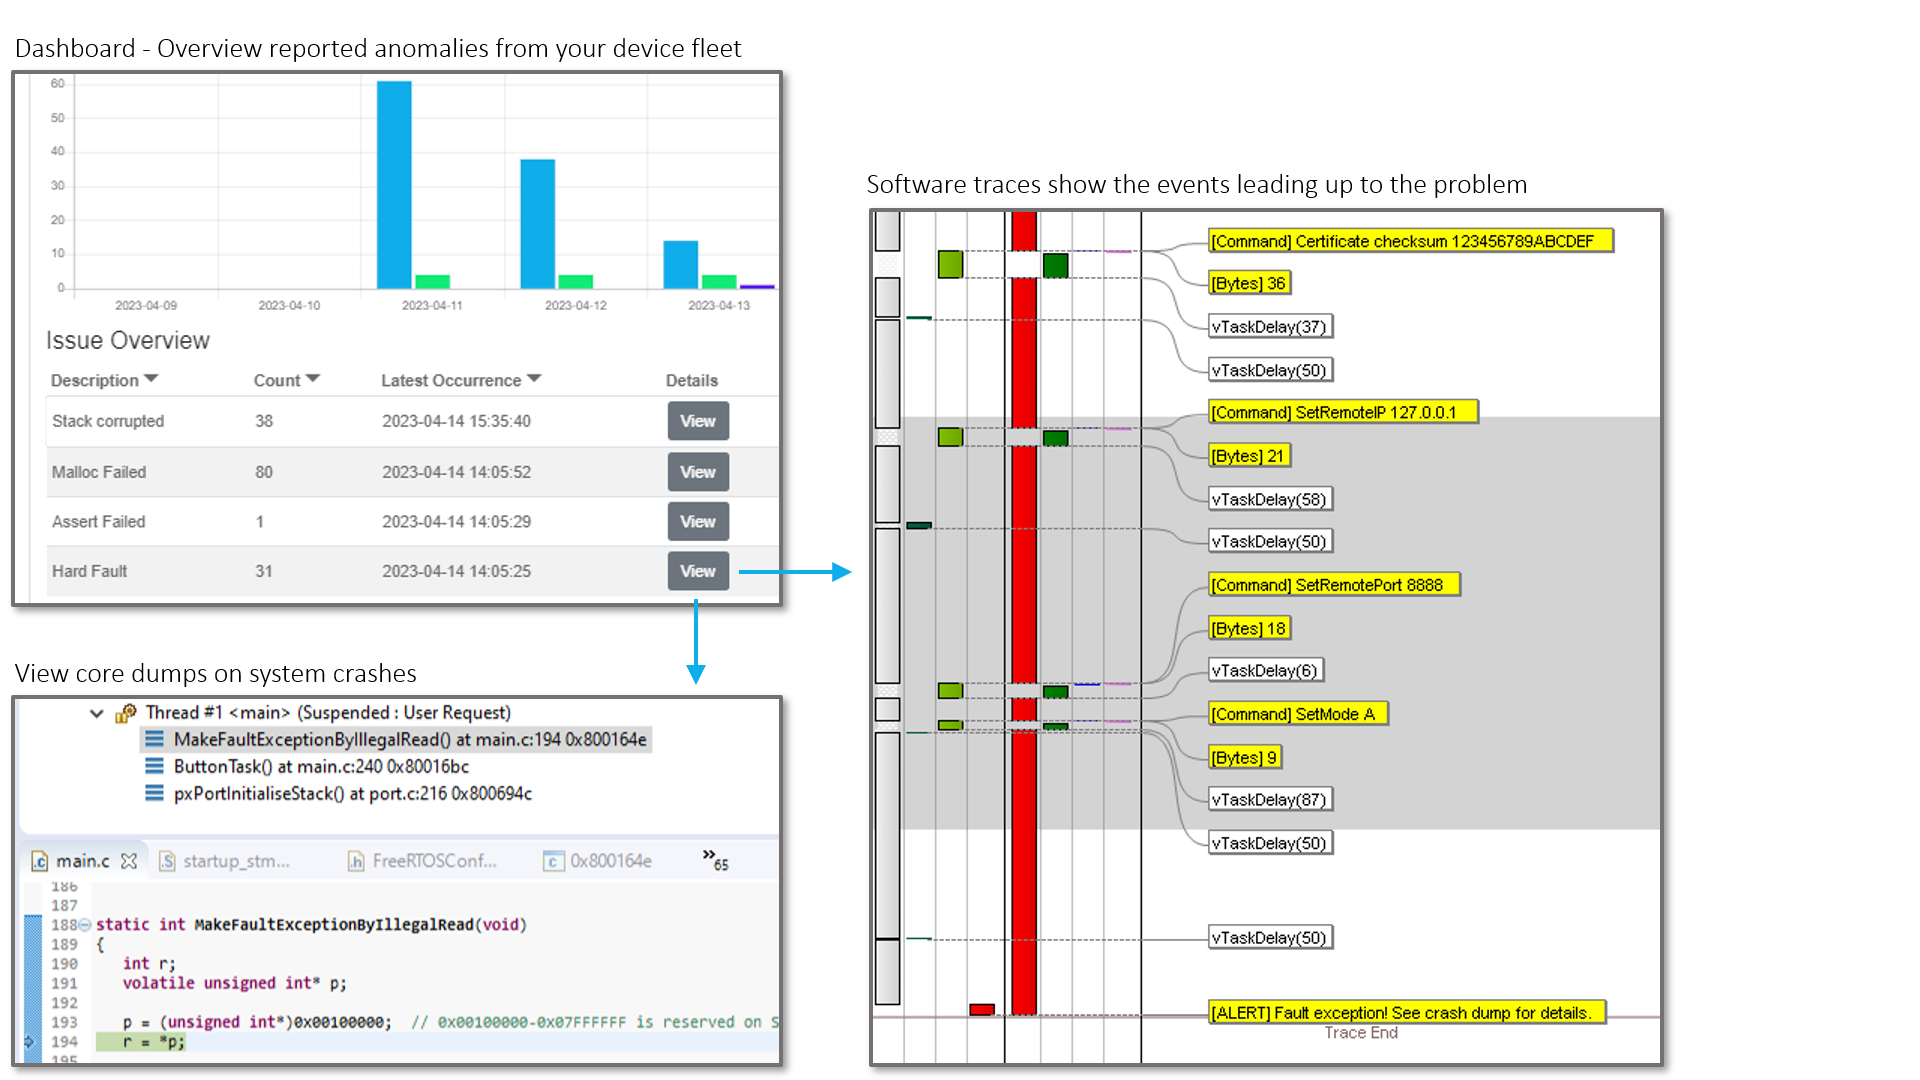Viewport: 1920px width, 1080px height.
Task: Select the ButtonTask stack frame icon
Action: [x=154, y=766]
